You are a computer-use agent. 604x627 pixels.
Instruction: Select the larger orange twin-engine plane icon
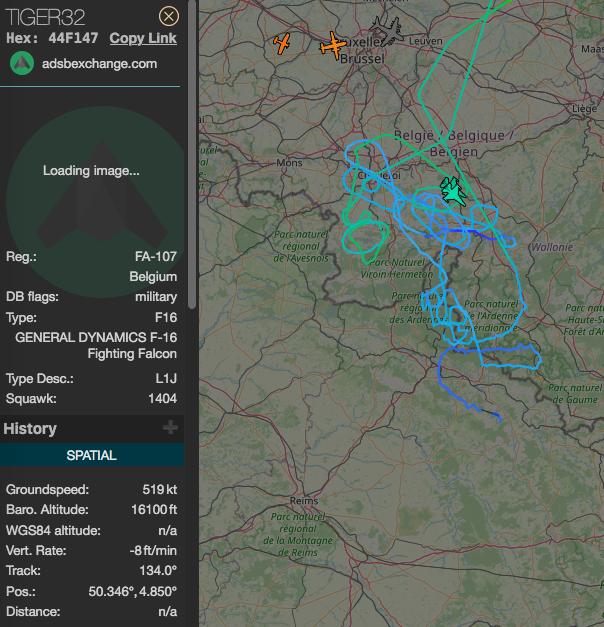(333, 46)
